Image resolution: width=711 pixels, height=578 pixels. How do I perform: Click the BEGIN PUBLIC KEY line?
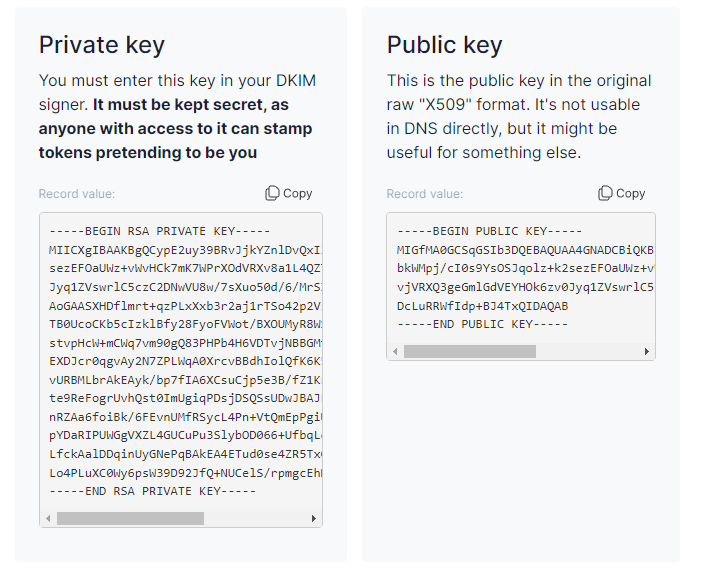point(489,231)
